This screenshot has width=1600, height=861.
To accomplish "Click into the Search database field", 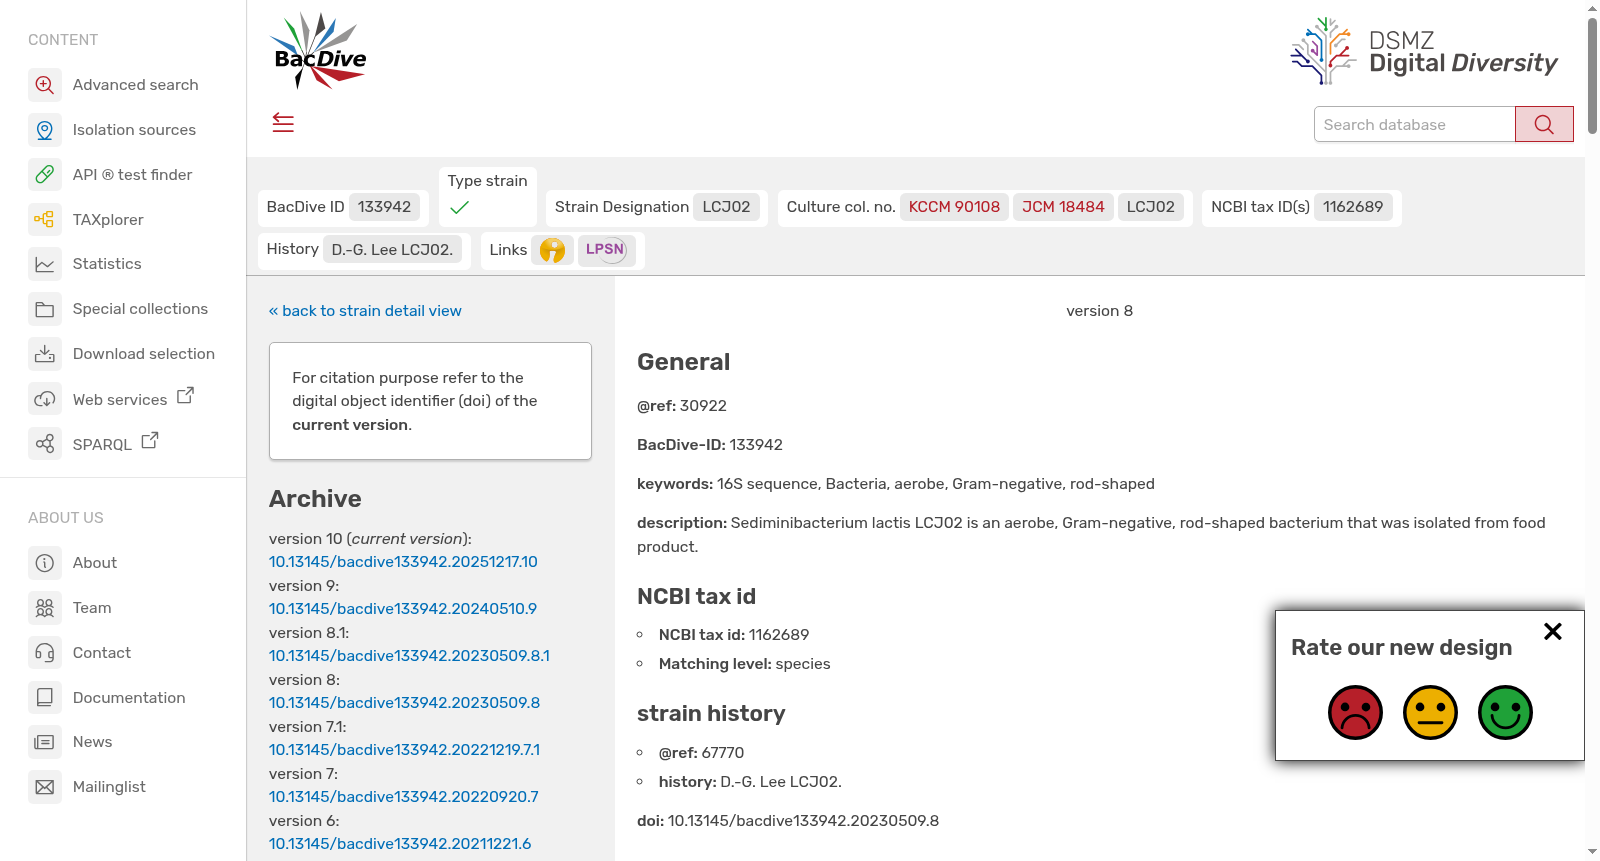I will click(1414, 124).
